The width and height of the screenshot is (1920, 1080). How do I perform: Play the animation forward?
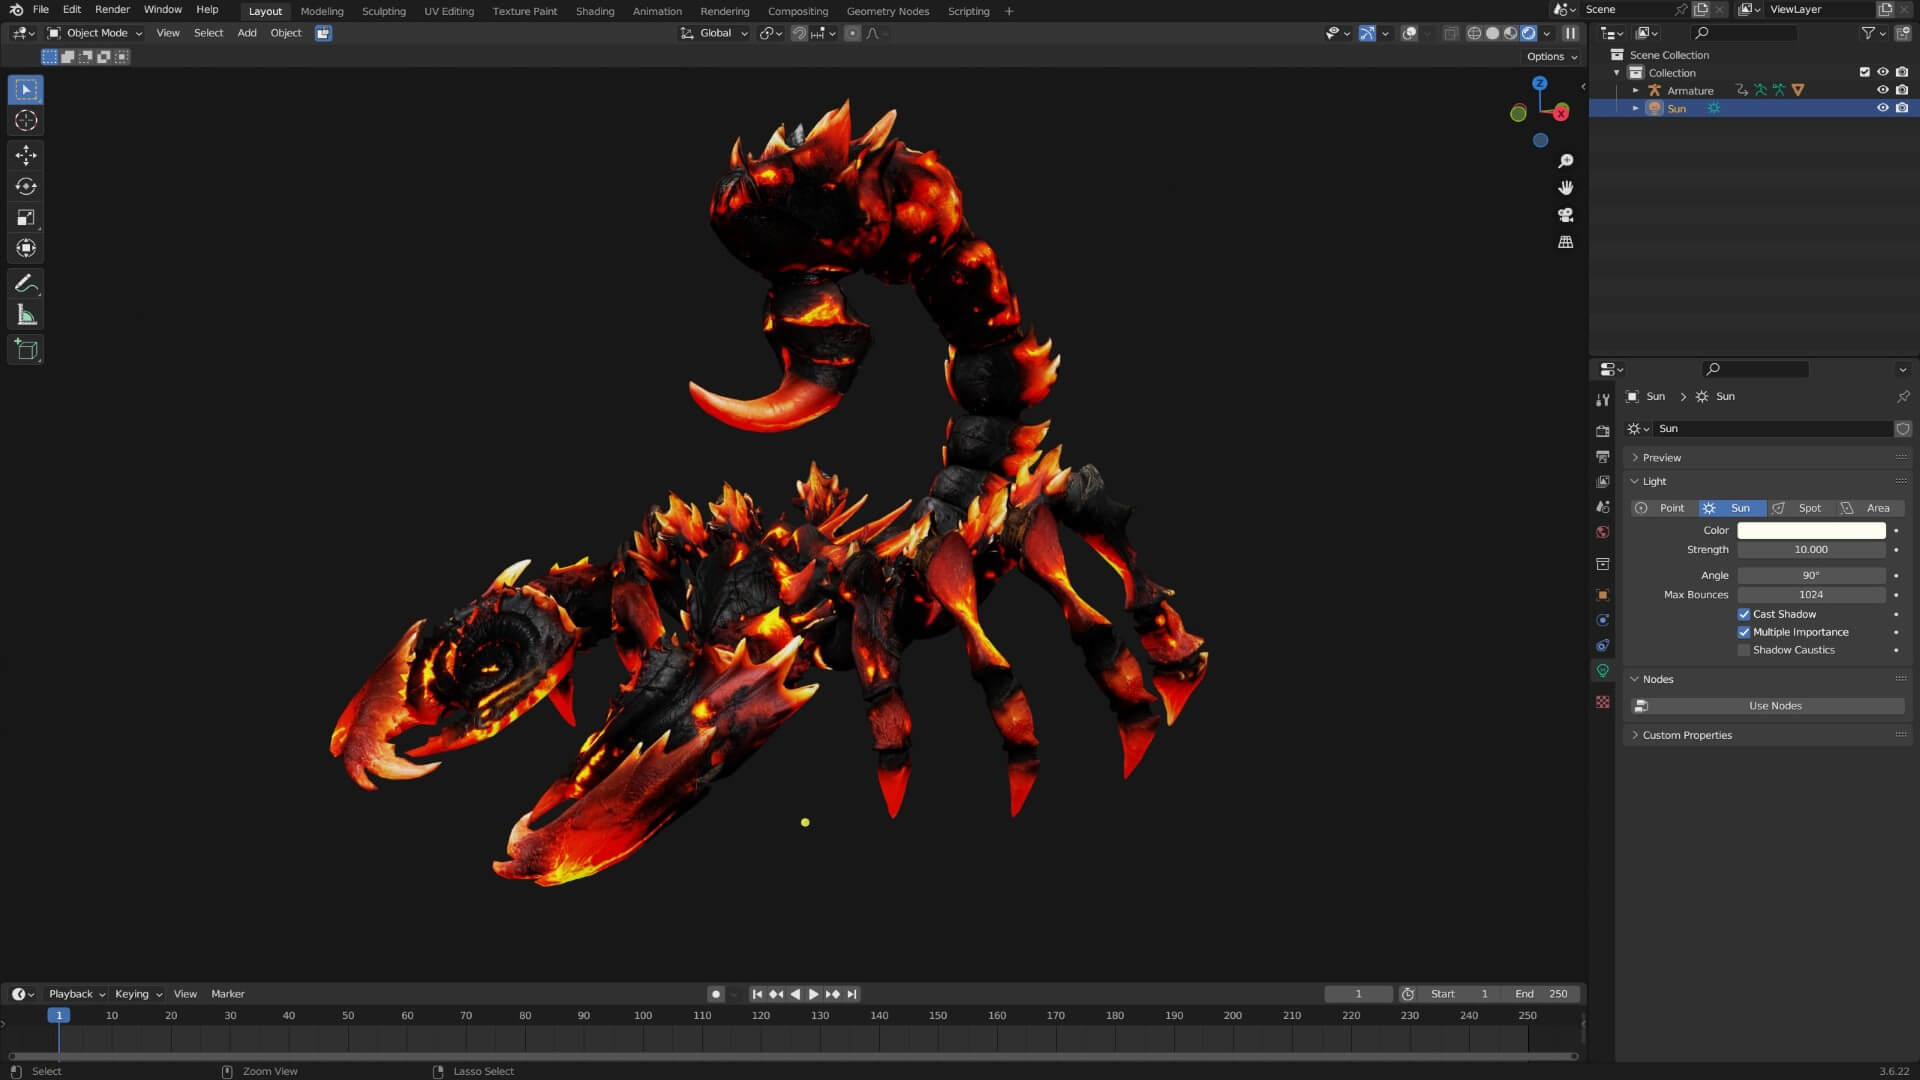coord(814,995)
